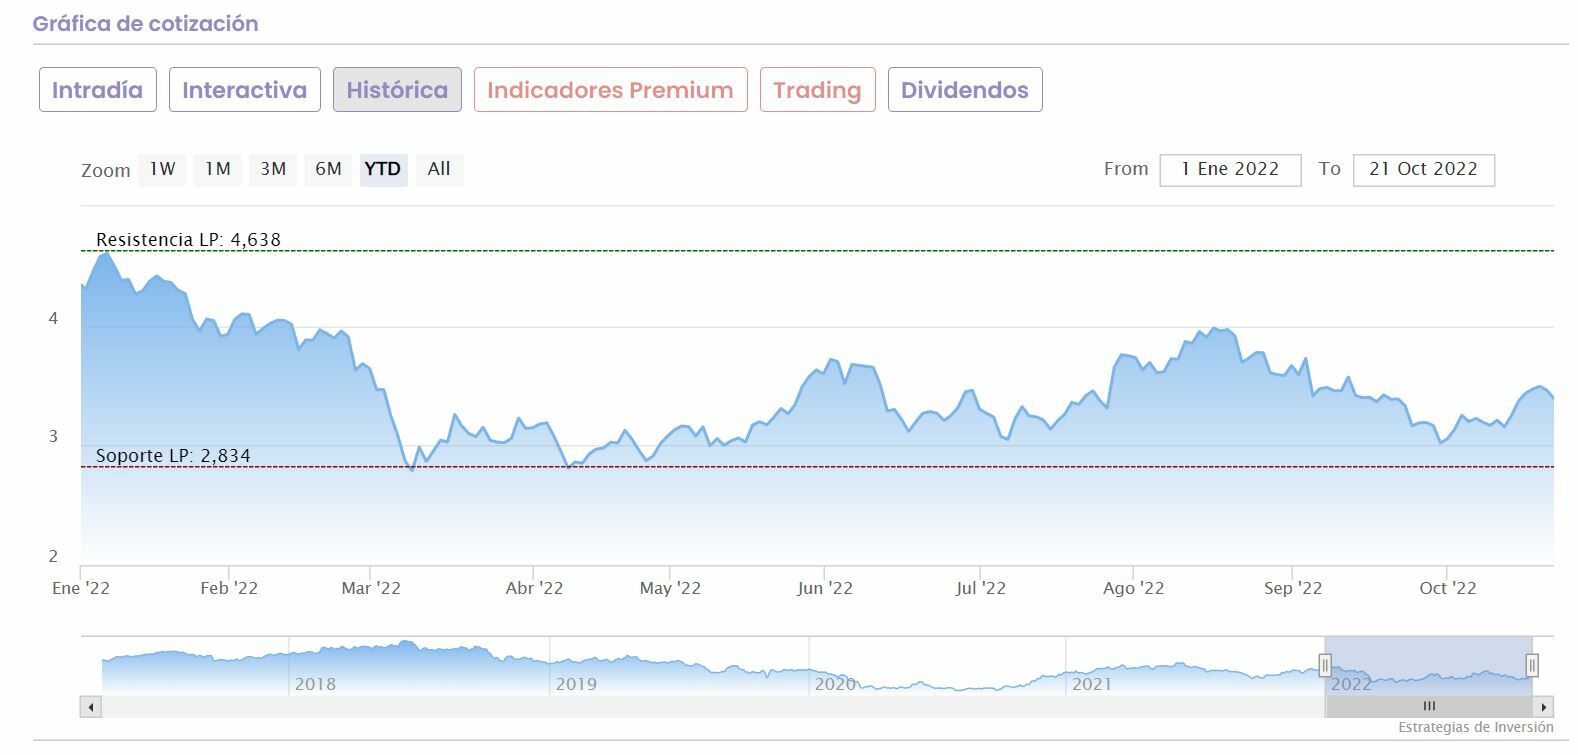Screen dimensions: 1578x755
Task: Choose the 6M zoom range
Action: 328,169
